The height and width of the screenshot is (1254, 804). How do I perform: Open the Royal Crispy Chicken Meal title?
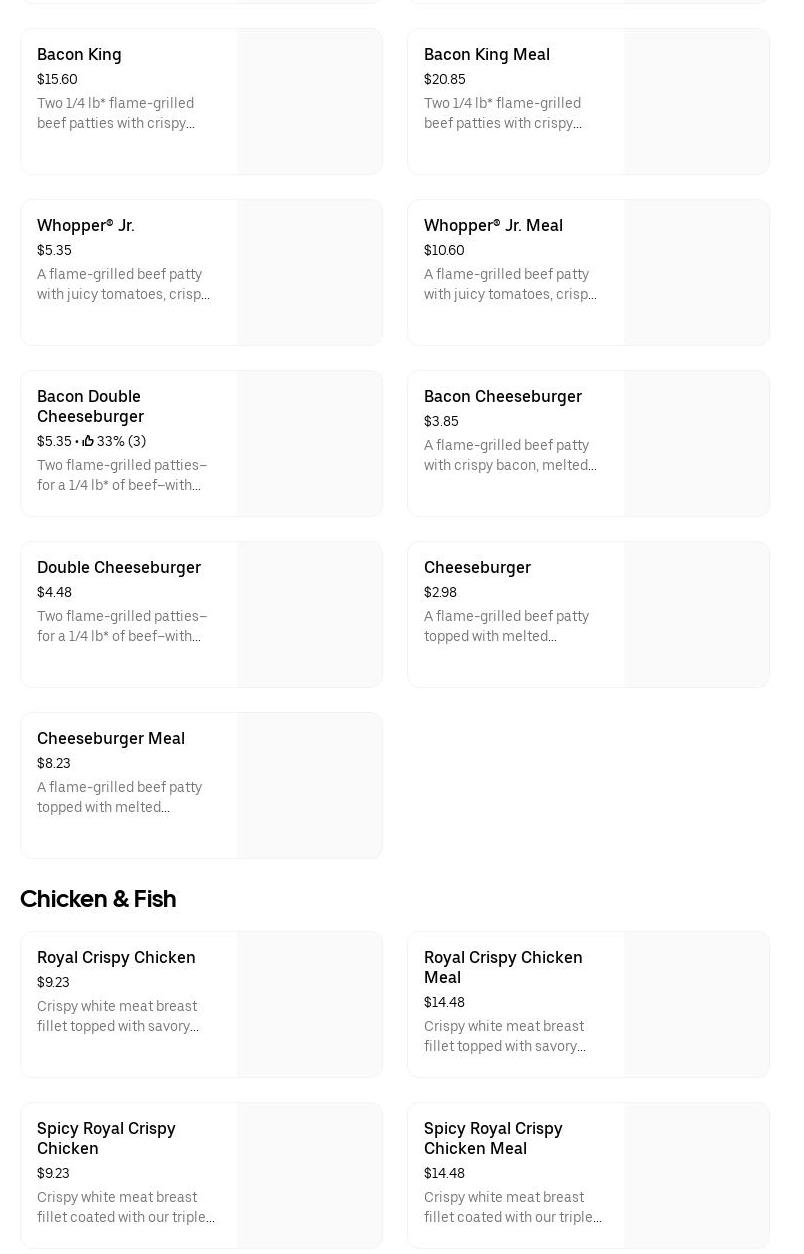[503, 967]
